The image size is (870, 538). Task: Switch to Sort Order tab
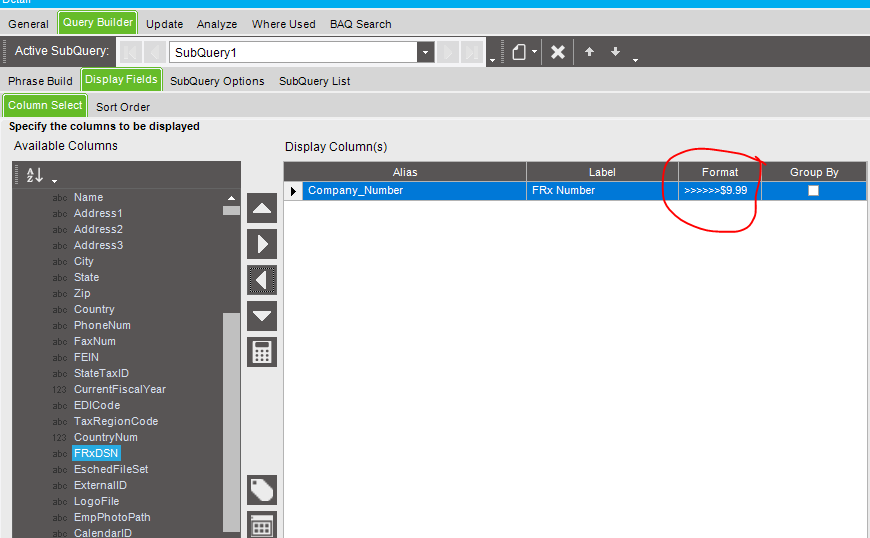123,107
